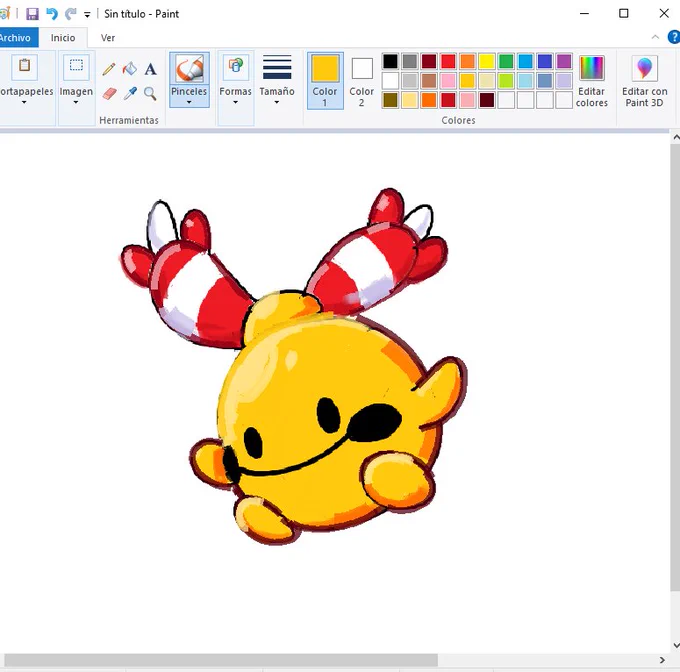Click the Formas shapes icon
The width and height of the screenshot is (680, 672).
click(235, 67)
